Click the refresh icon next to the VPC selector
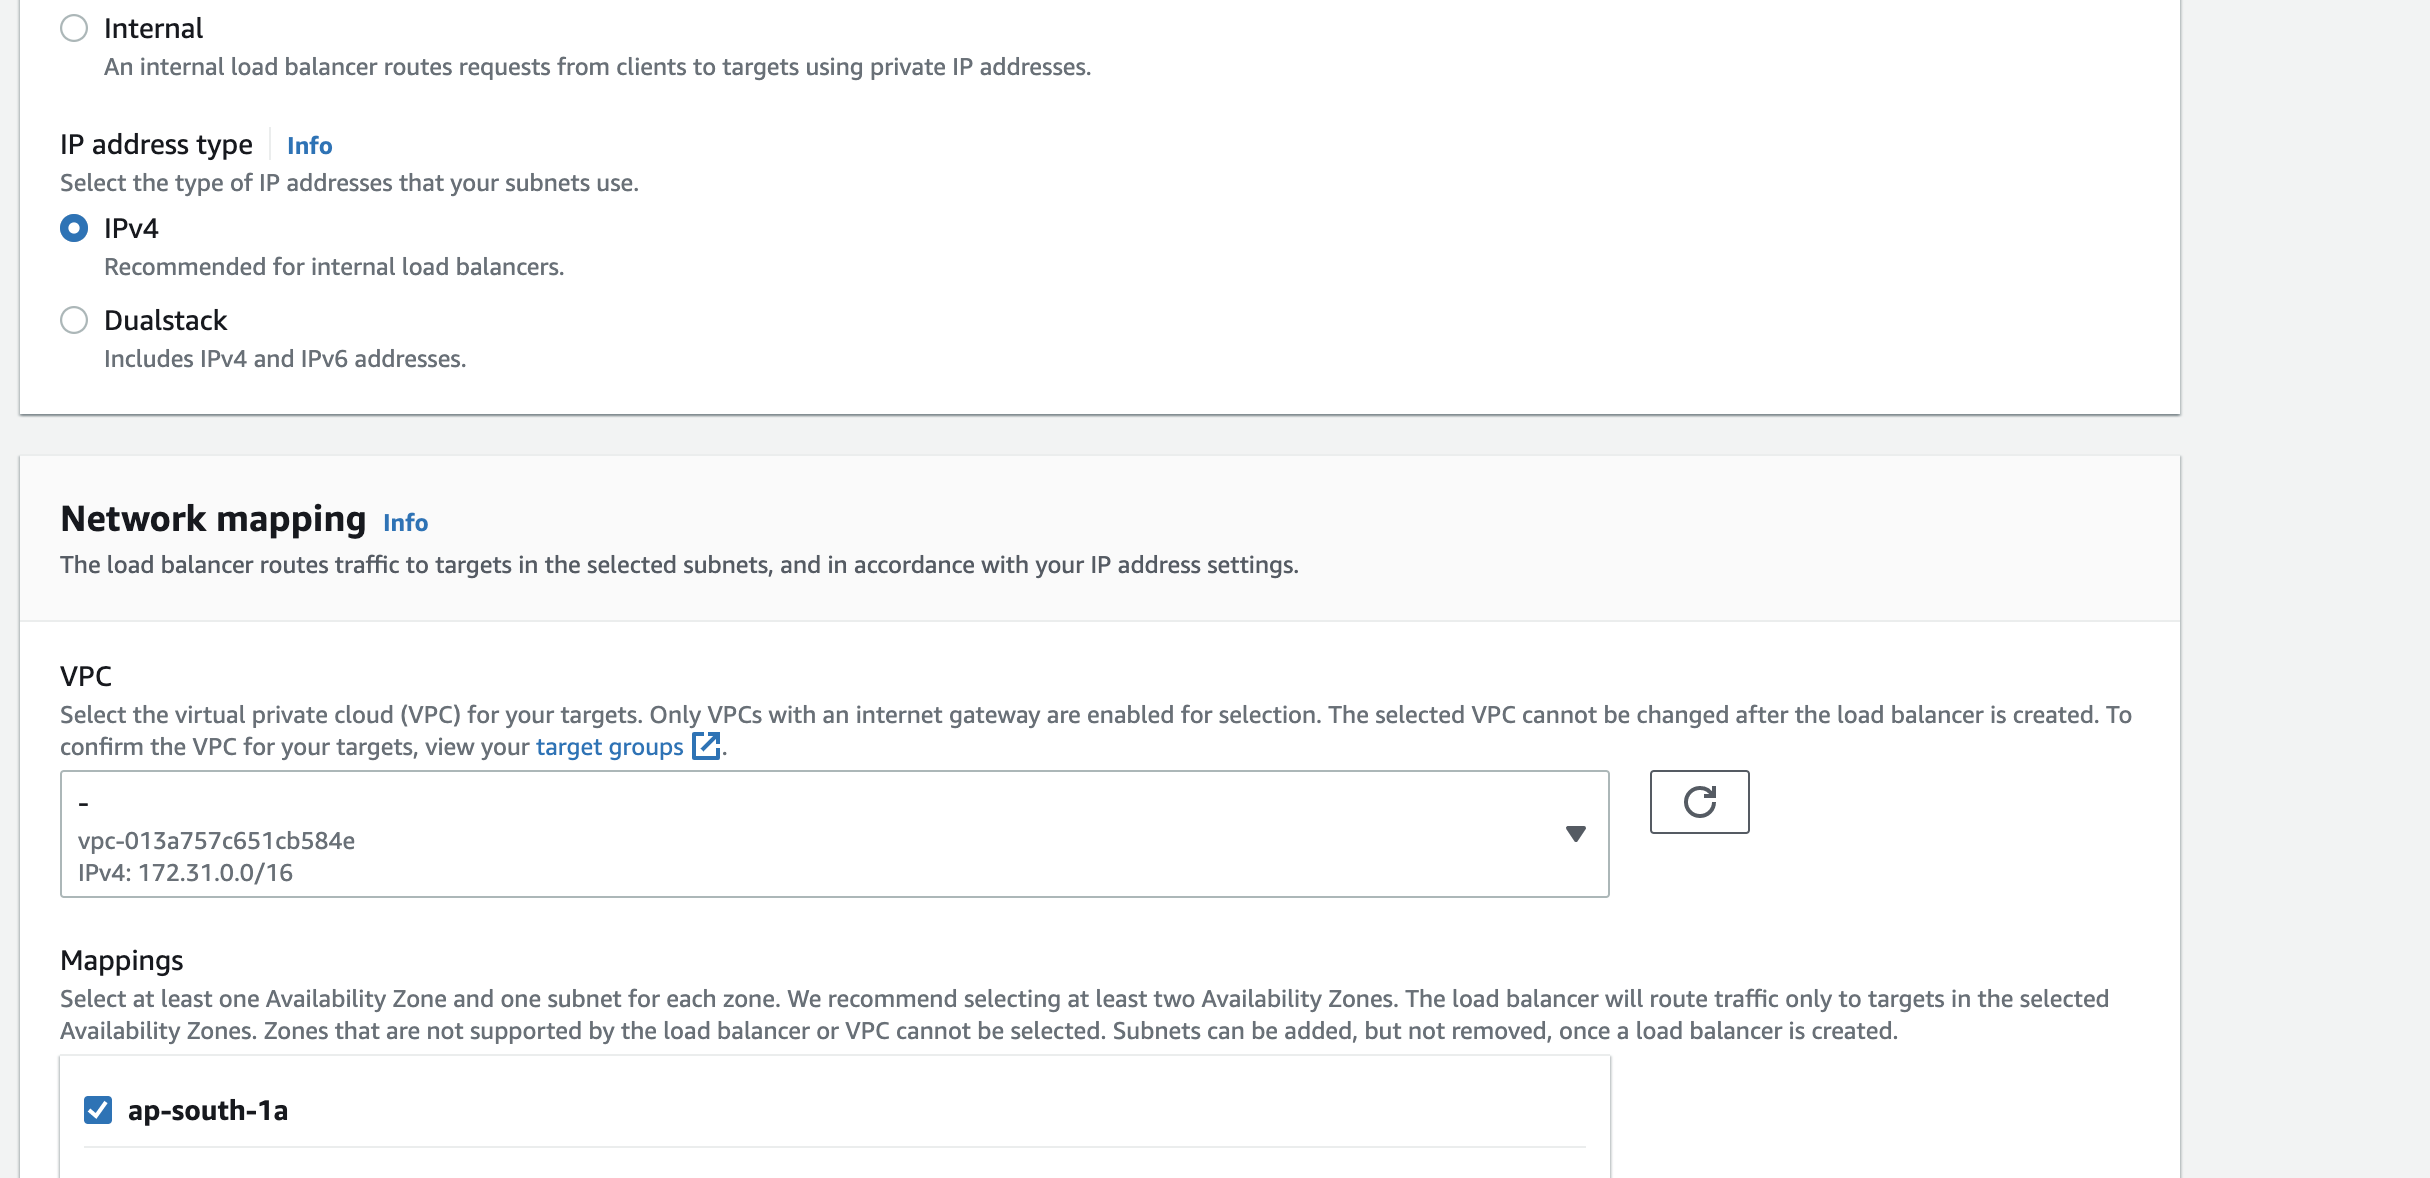This screenshot has width=2430, height=1178. point(1698,802)
